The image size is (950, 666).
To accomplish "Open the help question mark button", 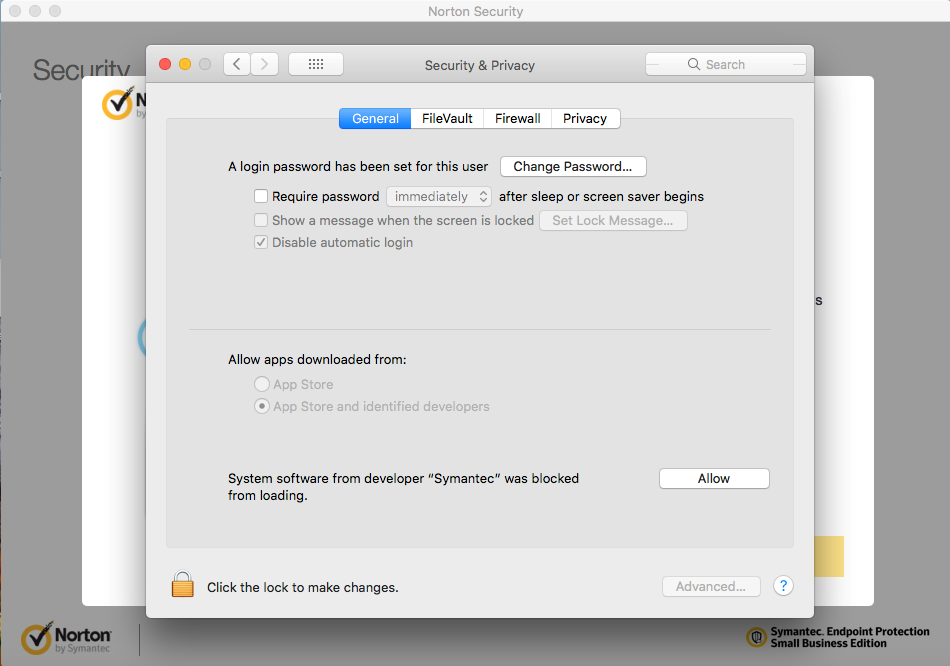I will click(783, 586).
